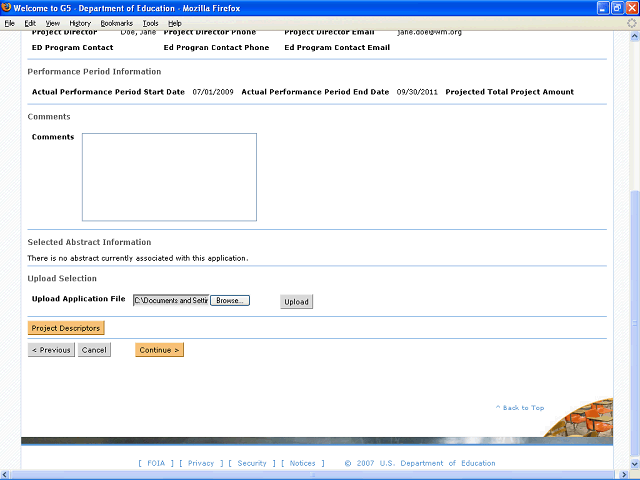Viewport: 640px width, 480px height.
Task: Click the Selected Abstract Information heading
Action: (x=89, y=242)
